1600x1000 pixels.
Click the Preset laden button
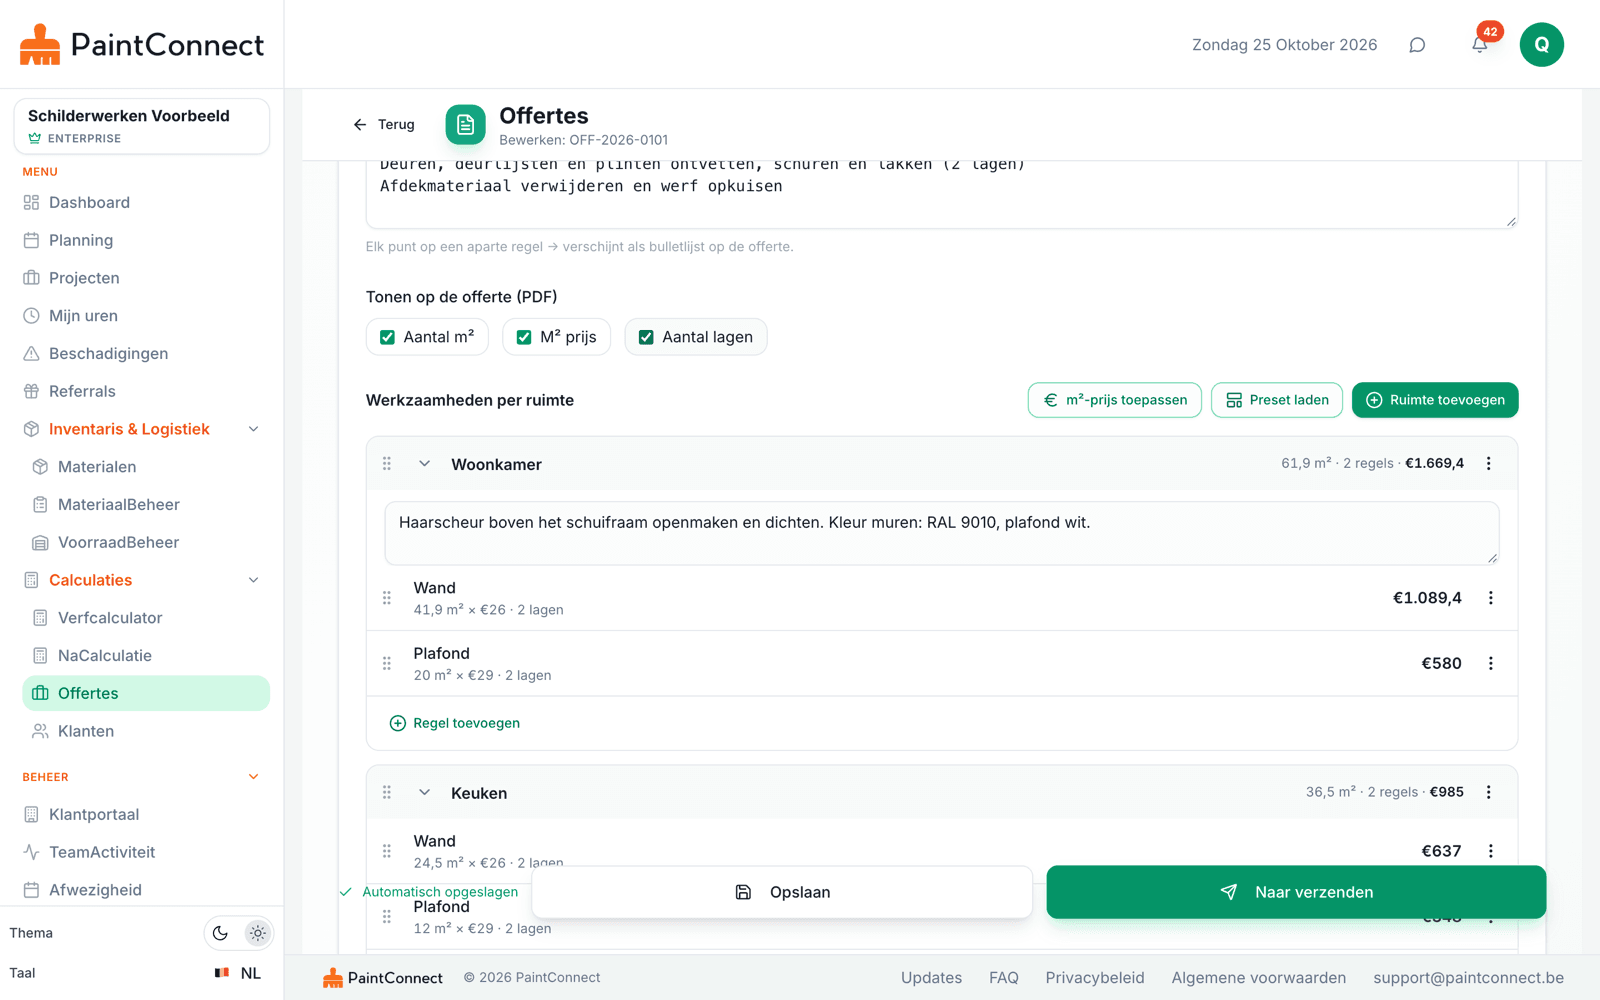point(1277,400)
